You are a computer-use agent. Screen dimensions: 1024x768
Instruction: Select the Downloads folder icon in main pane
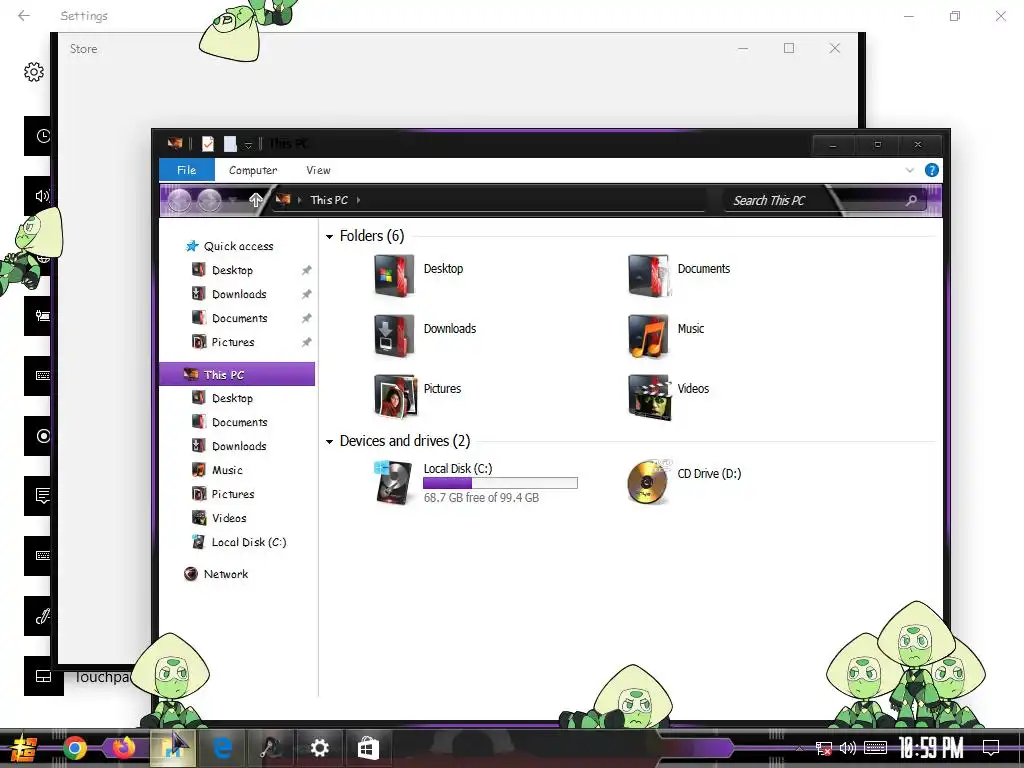tap(394, 336)
